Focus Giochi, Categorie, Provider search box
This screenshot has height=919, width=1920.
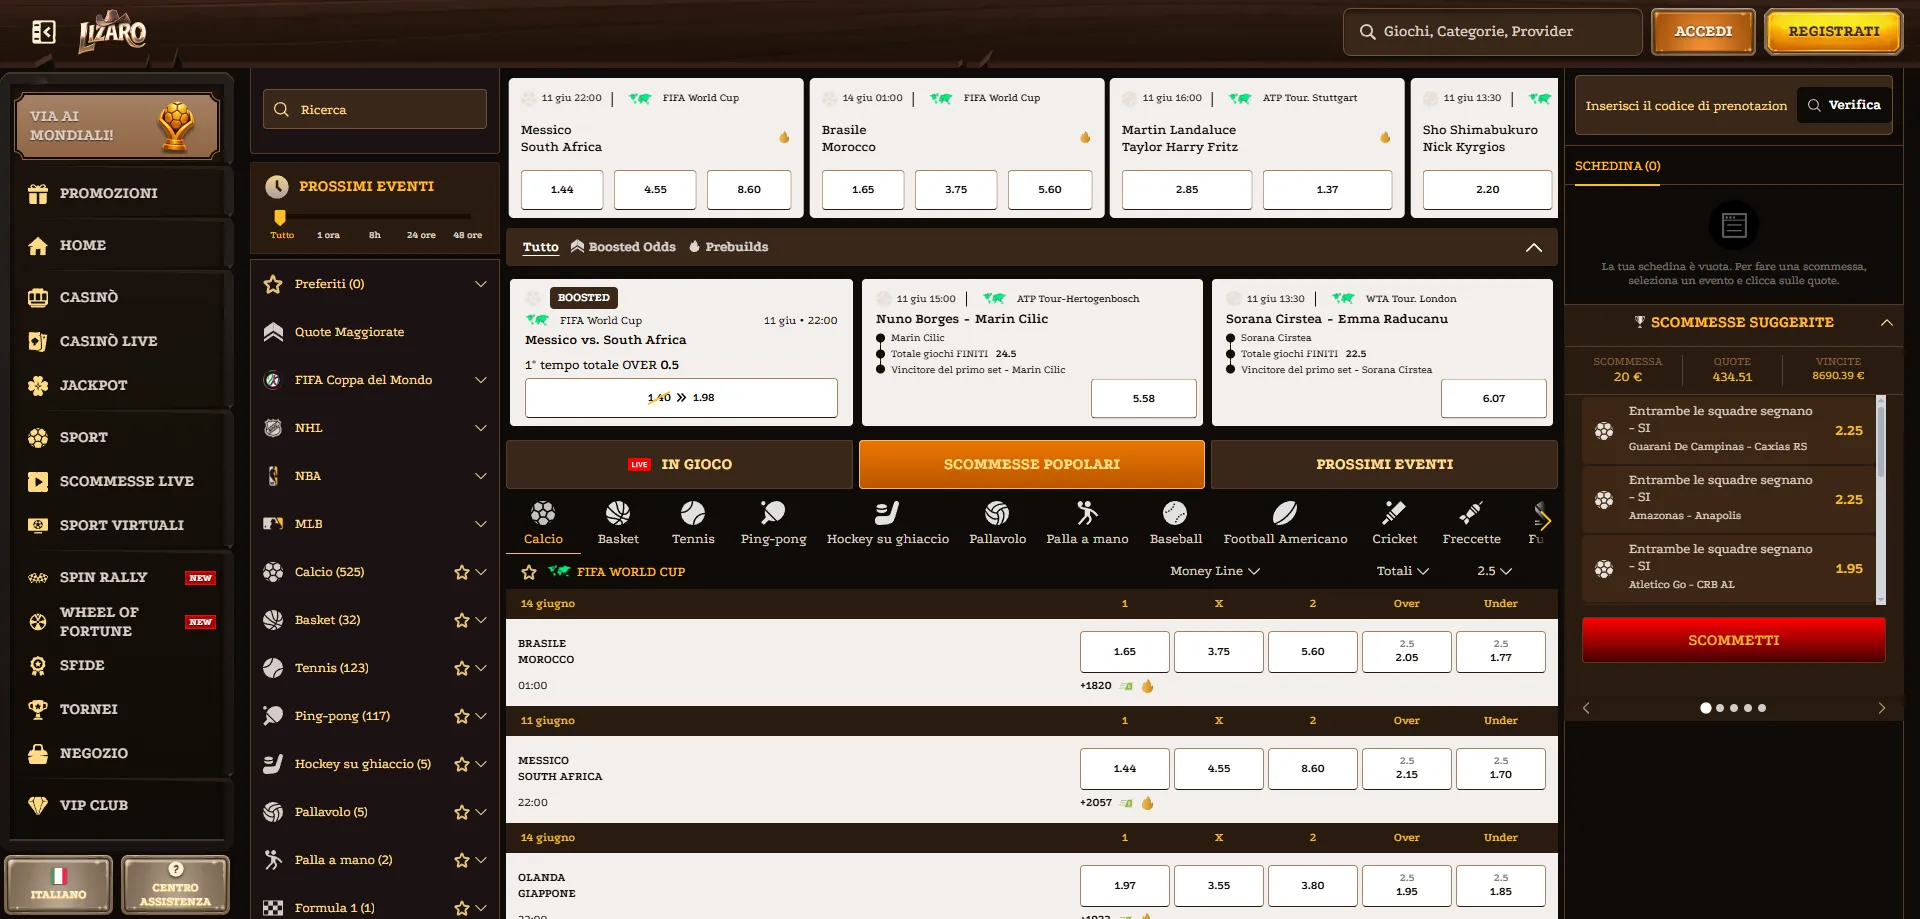click(x=1492, y=32)
